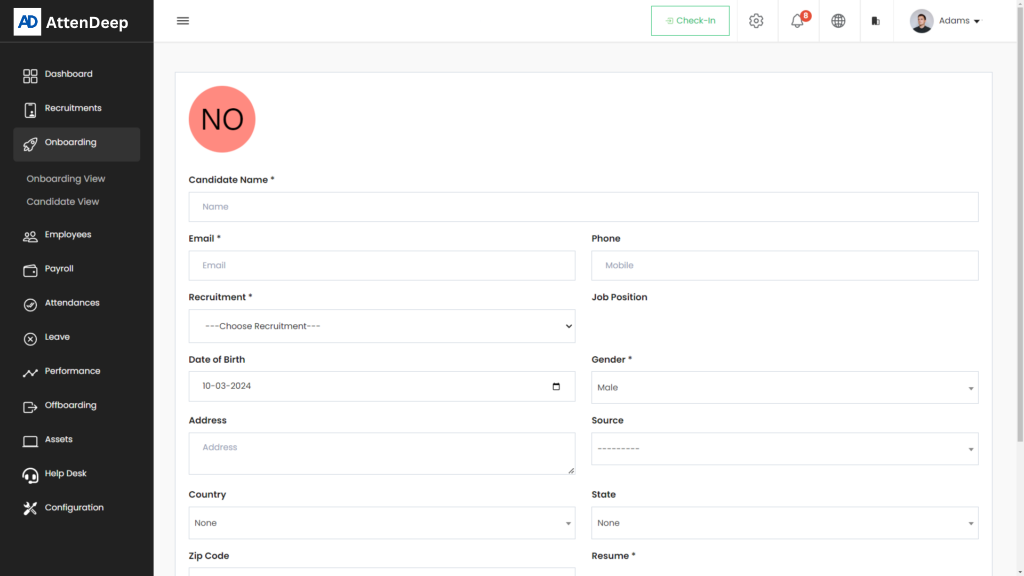Click the AttenDeep logo
Image resolution: width=1024 pixels, height=576 pixels.
(x=72, y=21)
